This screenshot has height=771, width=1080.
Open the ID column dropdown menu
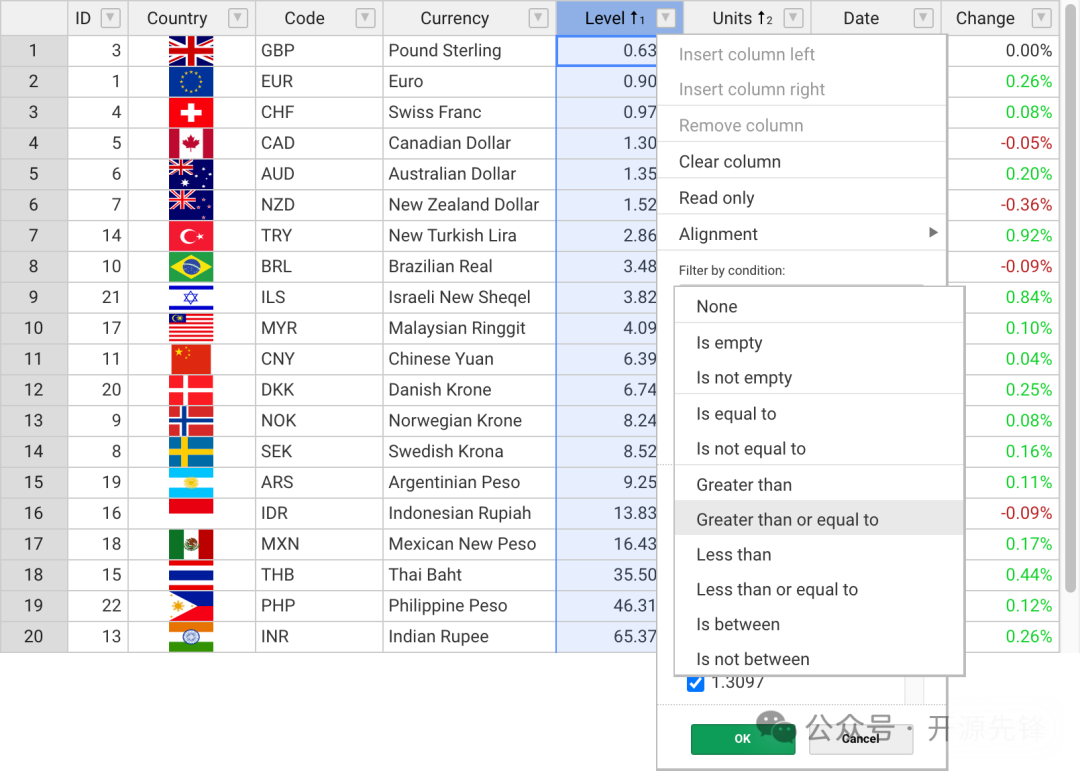(x=111, y=18)
